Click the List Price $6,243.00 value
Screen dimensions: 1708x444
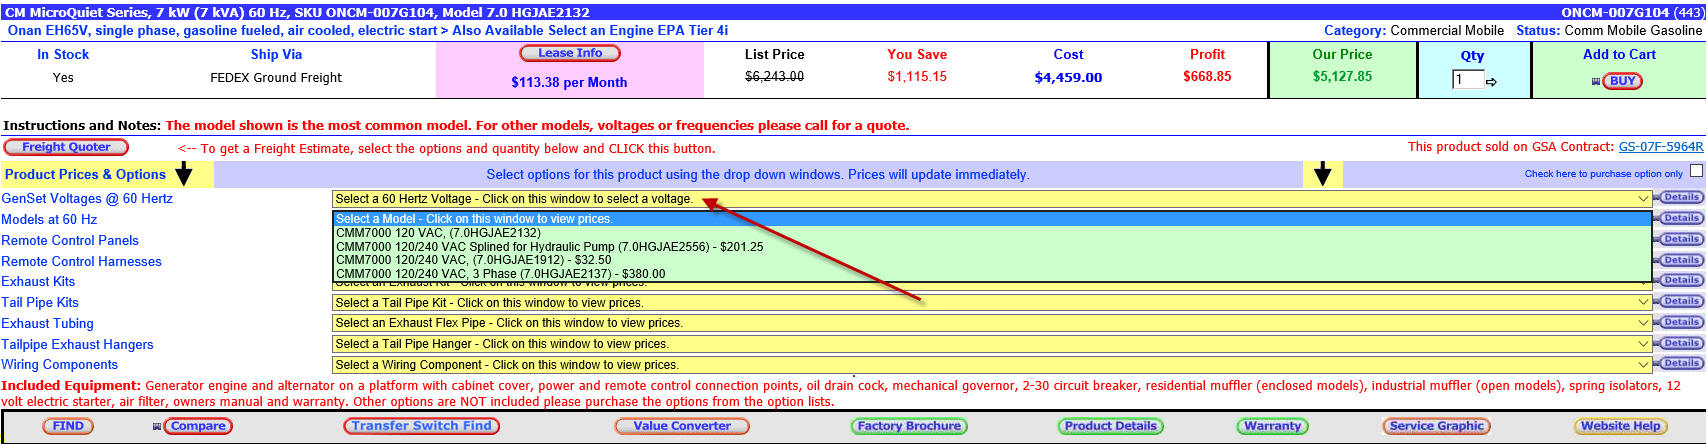point(774,76)
